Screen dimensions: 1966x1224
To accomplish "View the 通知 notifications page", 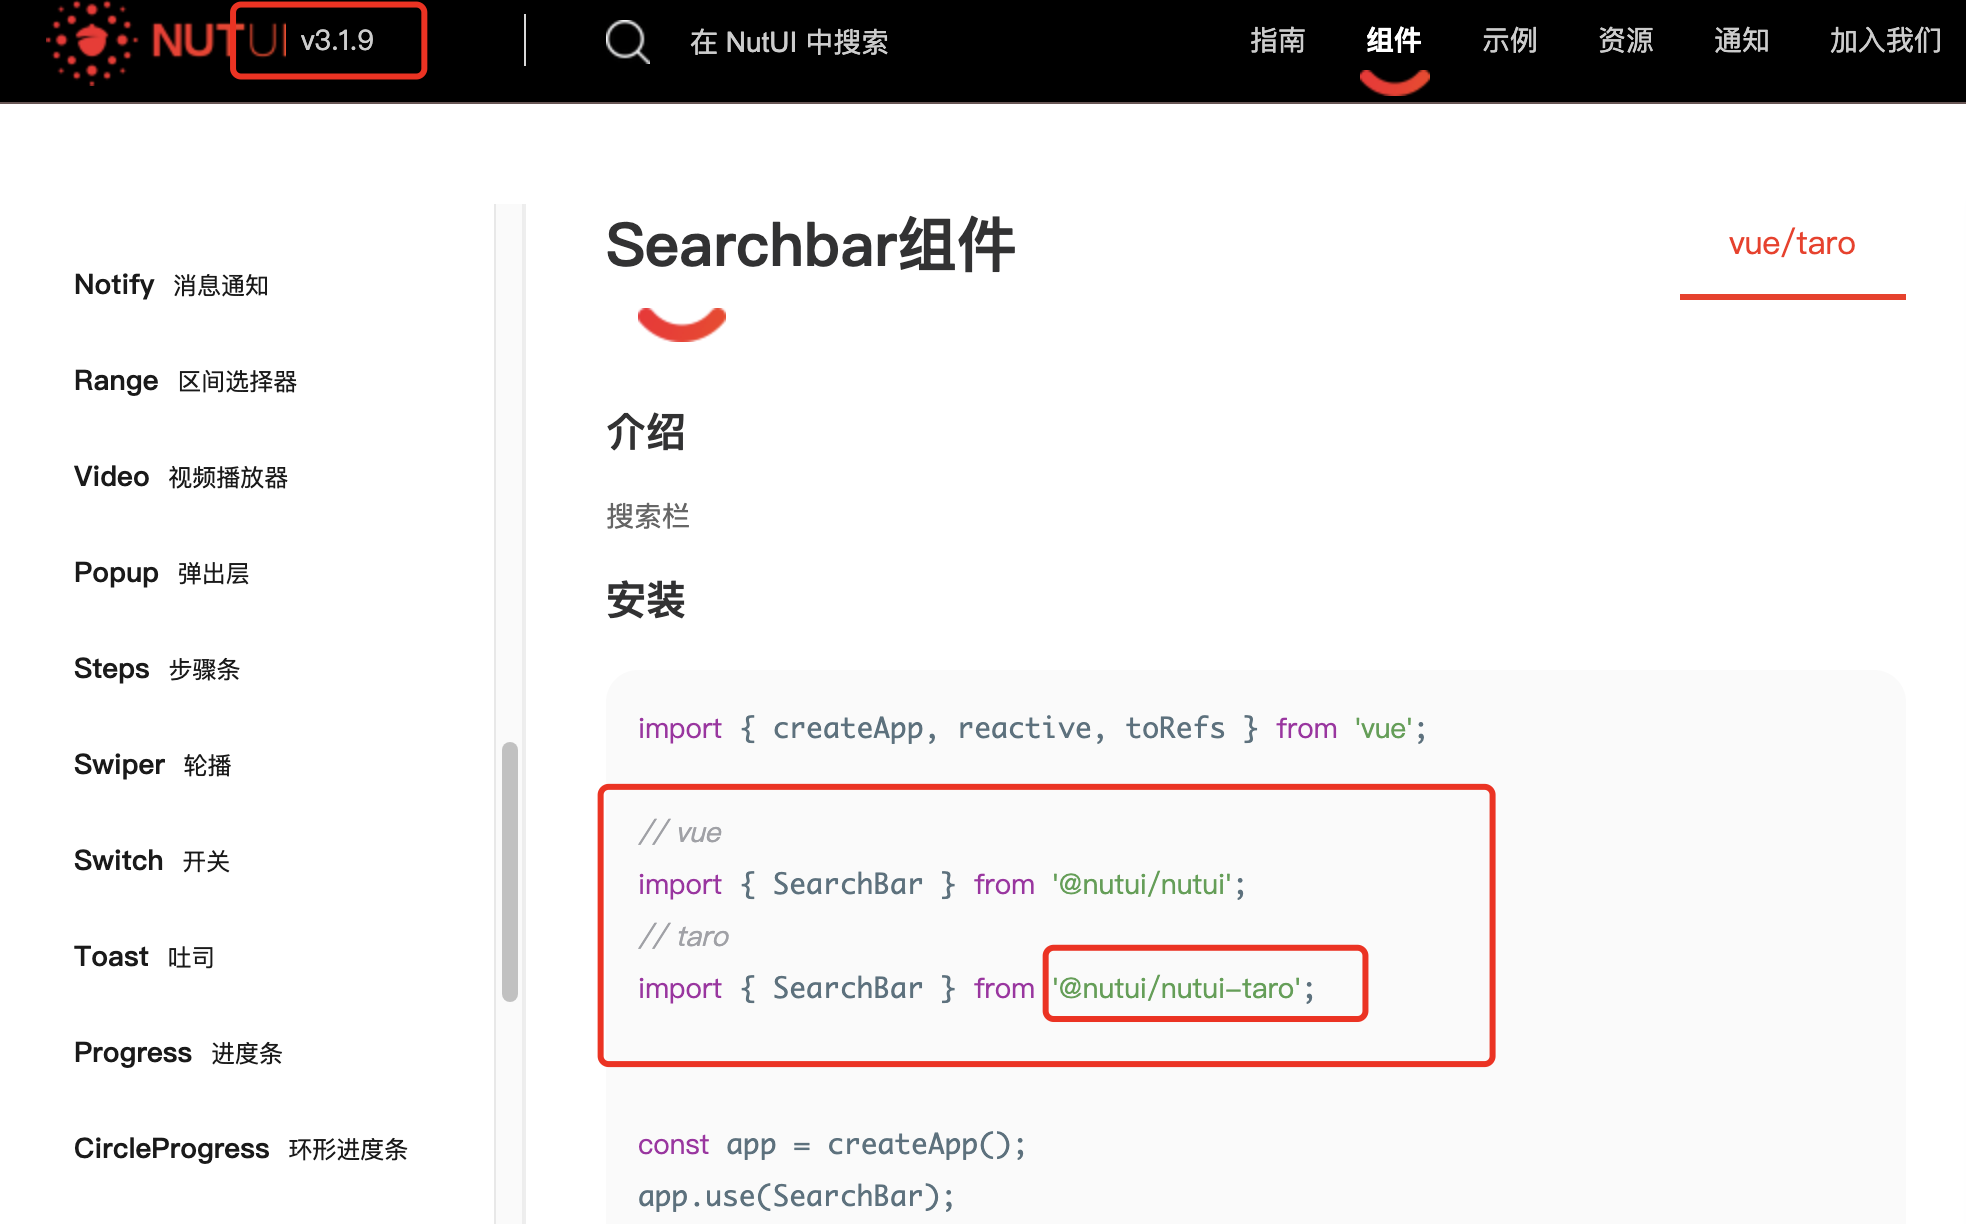I will (x=1741, y=40).
